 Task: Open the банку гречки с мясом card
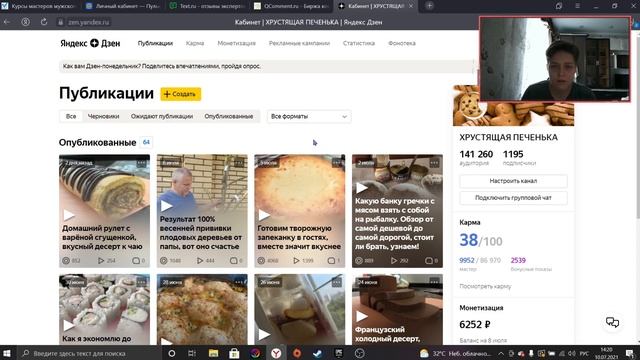[x=397, y=211]
